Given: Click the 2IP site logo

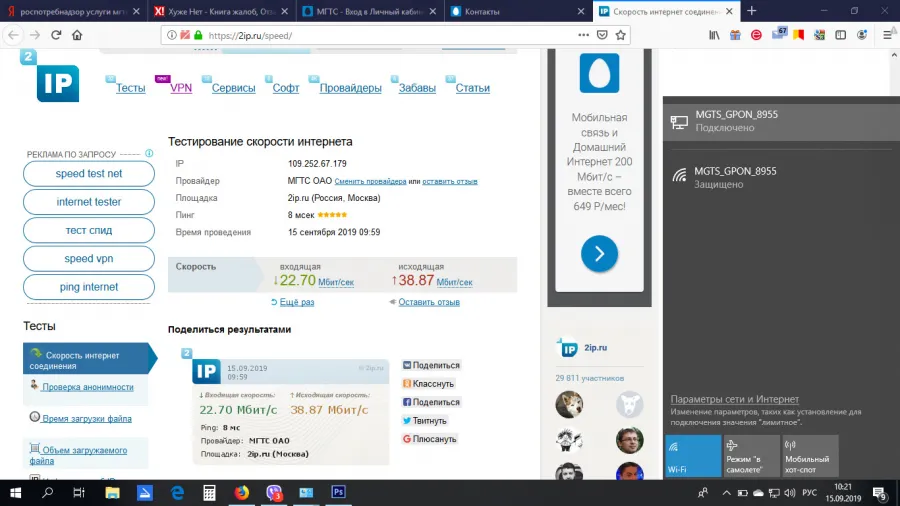Looking at the screenshot, I should [x=57, y=83].
